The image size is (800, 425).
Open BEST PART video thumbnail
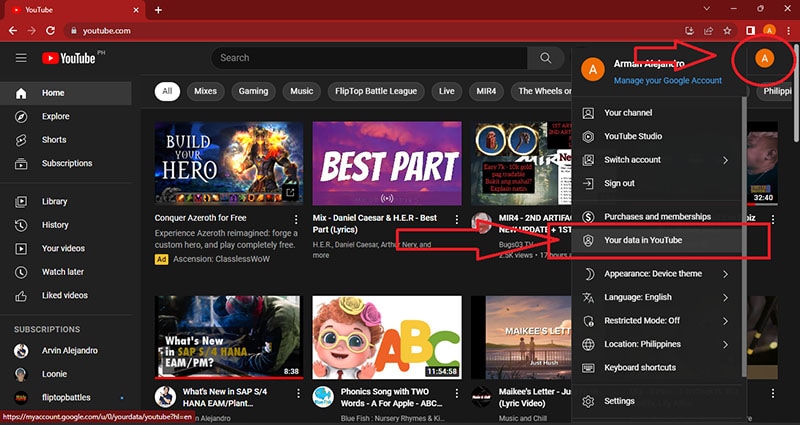387,163
